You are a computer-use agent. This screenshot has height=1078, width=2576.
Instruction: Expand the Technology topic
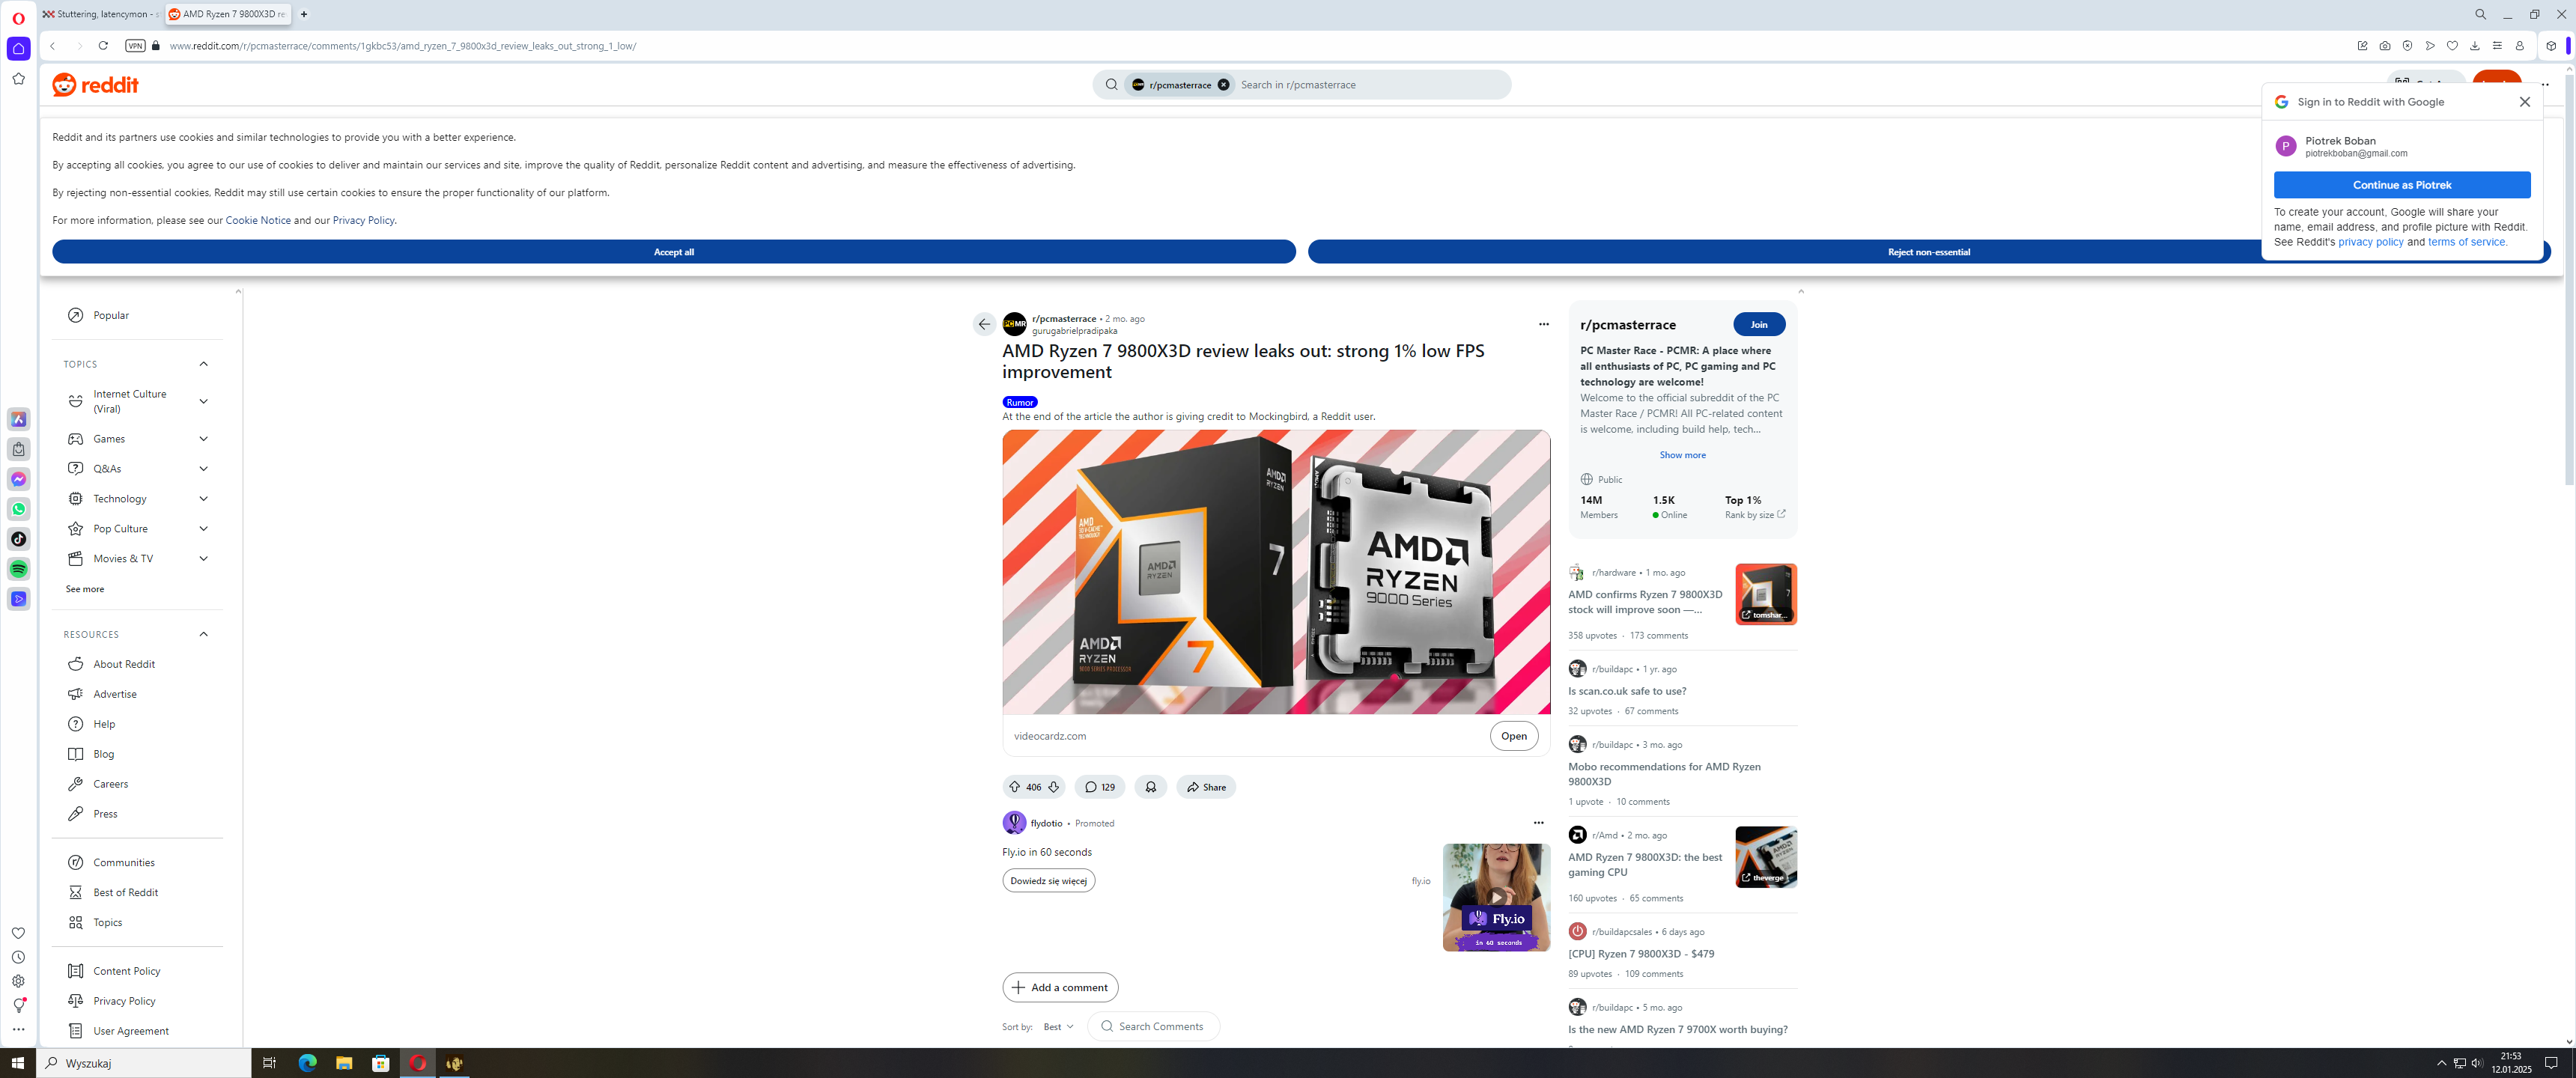tap(203, 499)
